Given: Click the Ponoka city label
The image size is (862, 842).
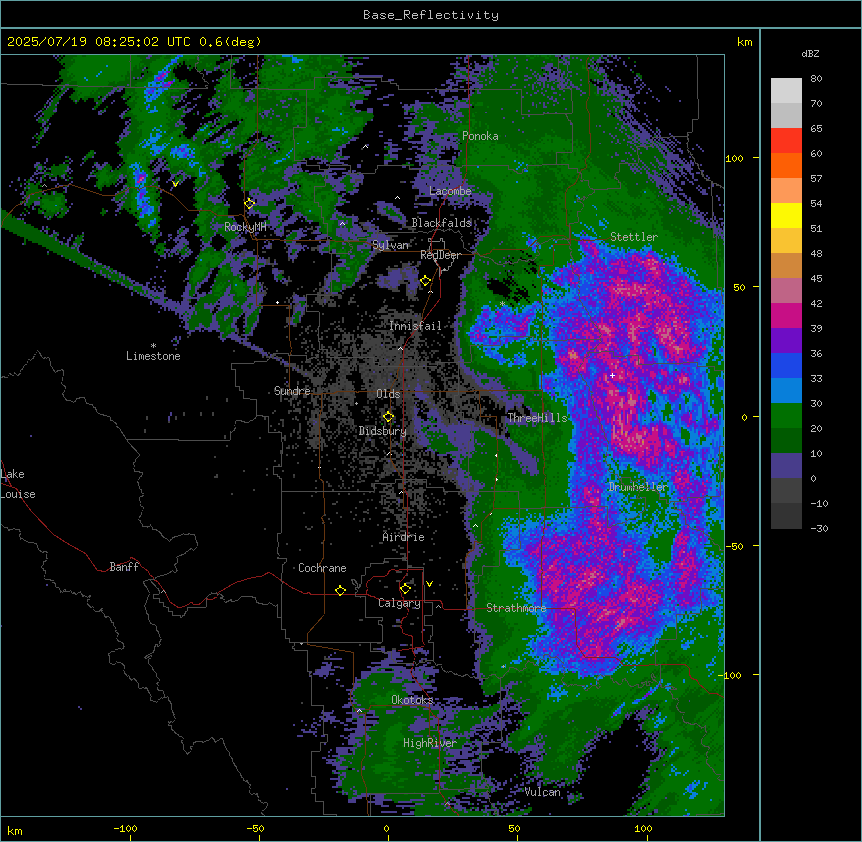Looking at the screenshot, I should click(480, 136).
